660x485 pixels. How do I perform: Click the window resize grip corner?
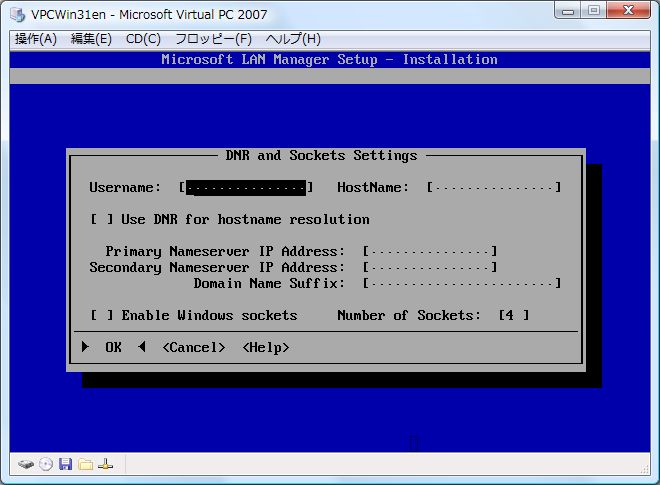645,469
